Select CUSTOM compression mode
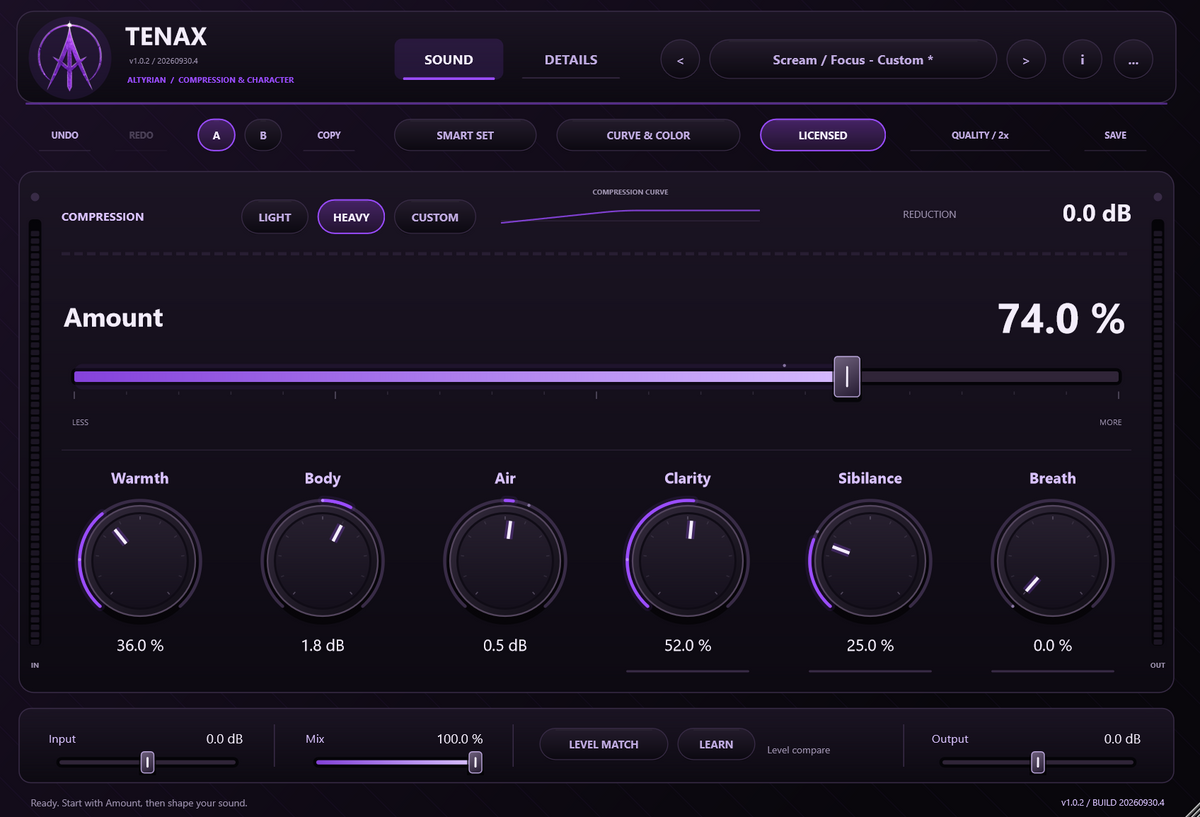 point(435,217)
